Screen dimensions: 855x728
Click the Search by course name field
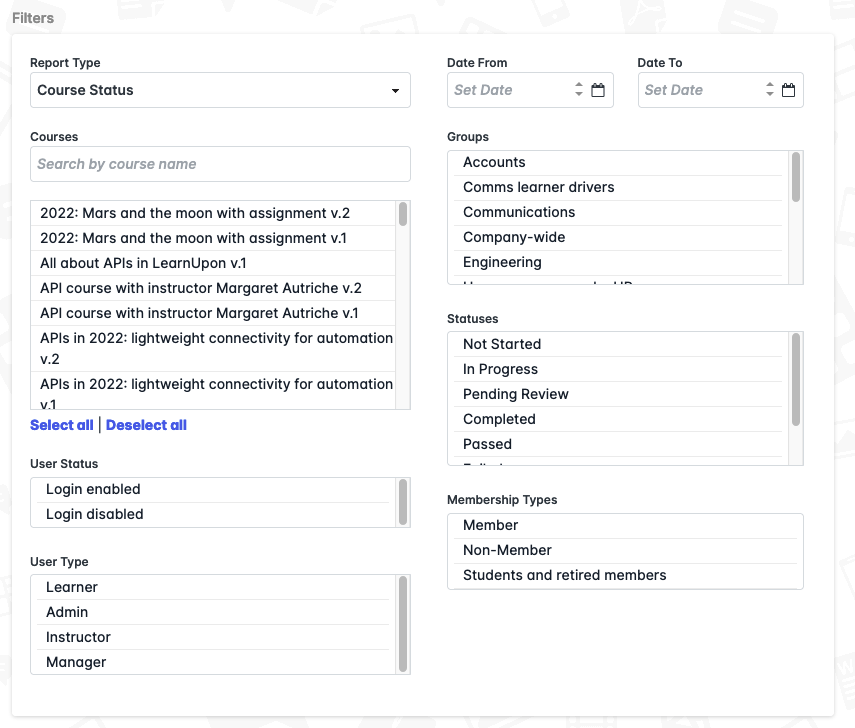click(220, 164)
